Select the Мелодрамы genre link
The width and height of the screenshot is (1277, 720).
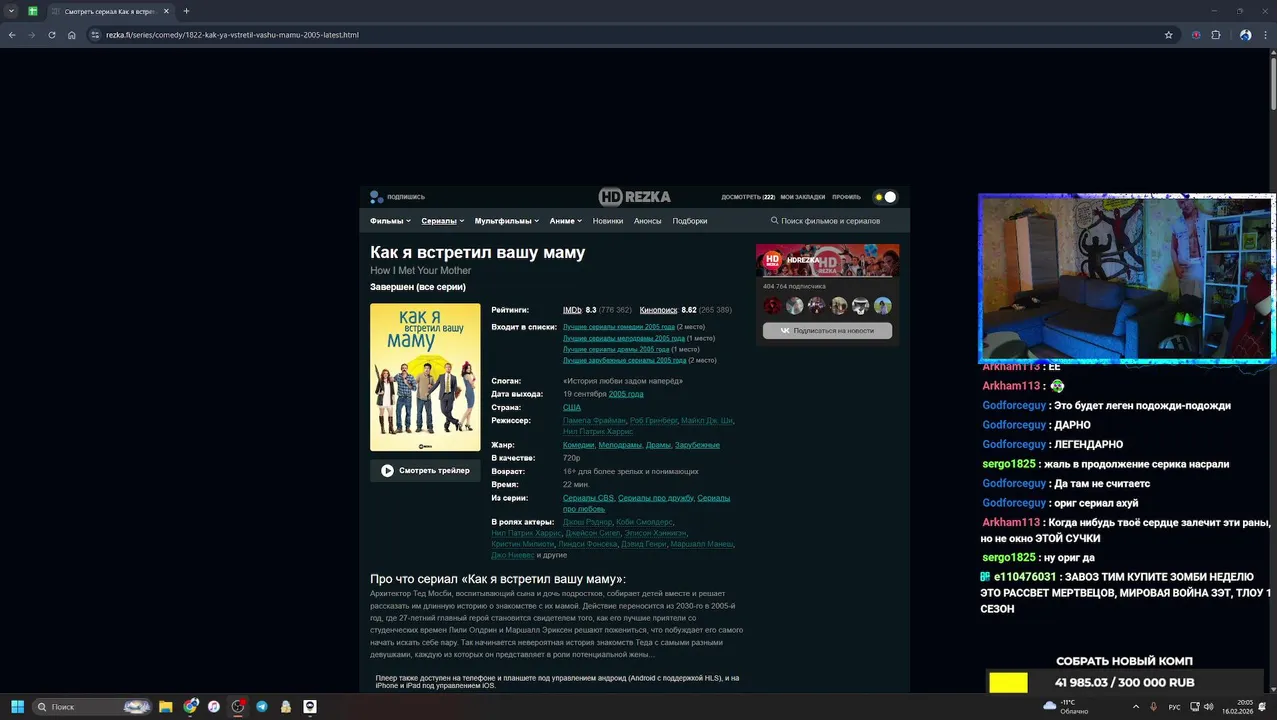point(620,445)
